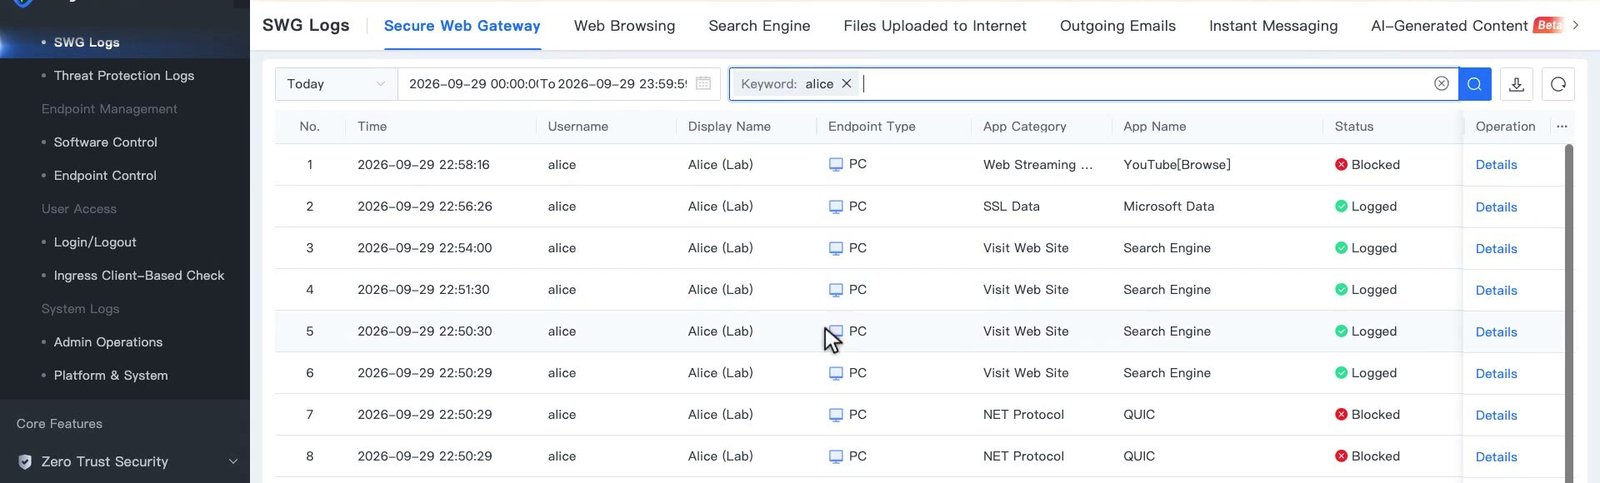
Task: Click the PC endpoint icon in row 1
Action: pyautogui.click(x=836, y=165)
